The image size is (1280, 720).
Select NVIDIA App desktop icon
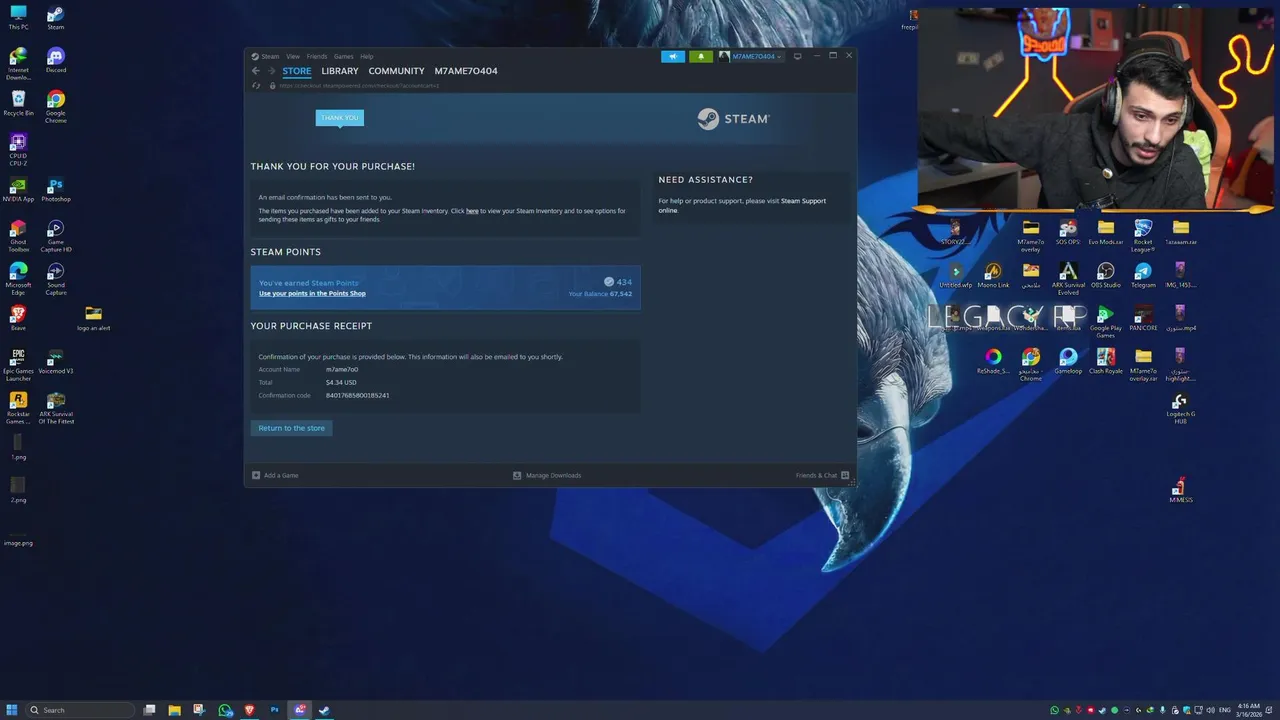[18, 189]
